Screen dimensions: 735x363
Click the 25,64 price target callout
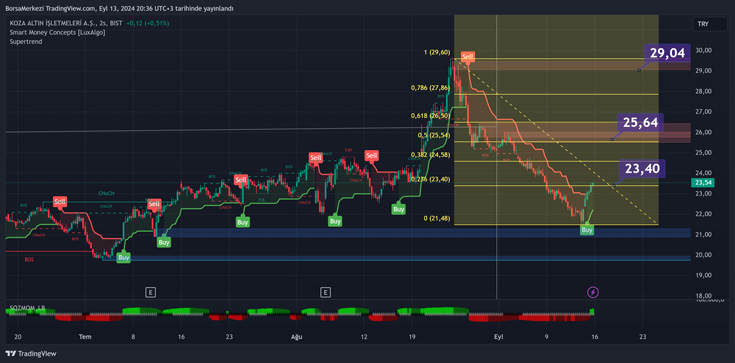(x=641, y=122)
